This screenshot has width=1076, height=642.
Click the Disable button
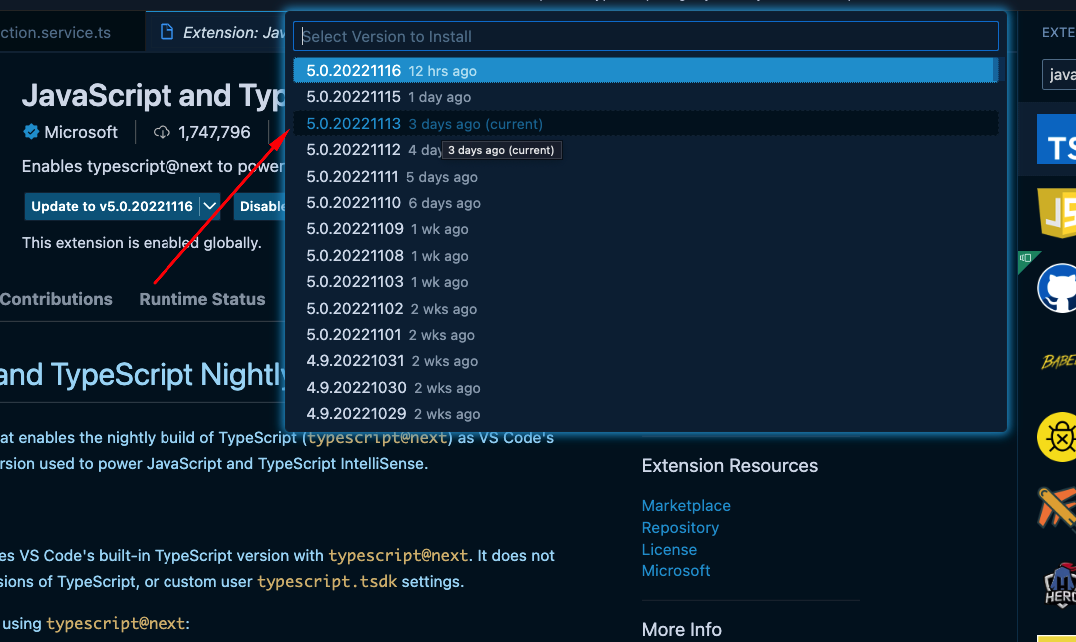[260, 206]
